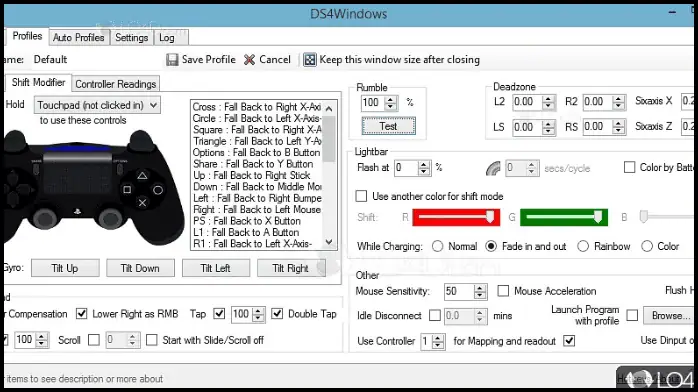The width and height of the screenshot is (698, 392).
Task: Click the Tap value stepper
Action: (x=258, y=314)
